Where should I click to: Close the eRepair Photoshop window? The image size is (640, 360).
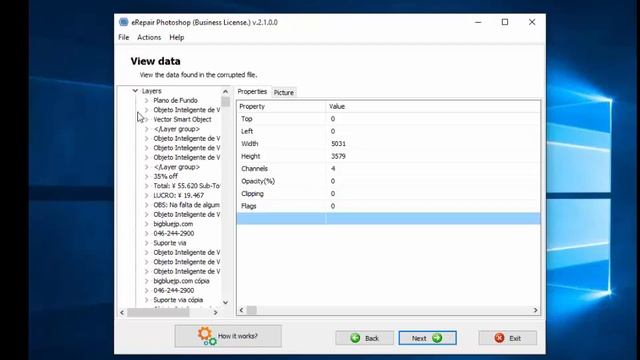tap(532, 22)
